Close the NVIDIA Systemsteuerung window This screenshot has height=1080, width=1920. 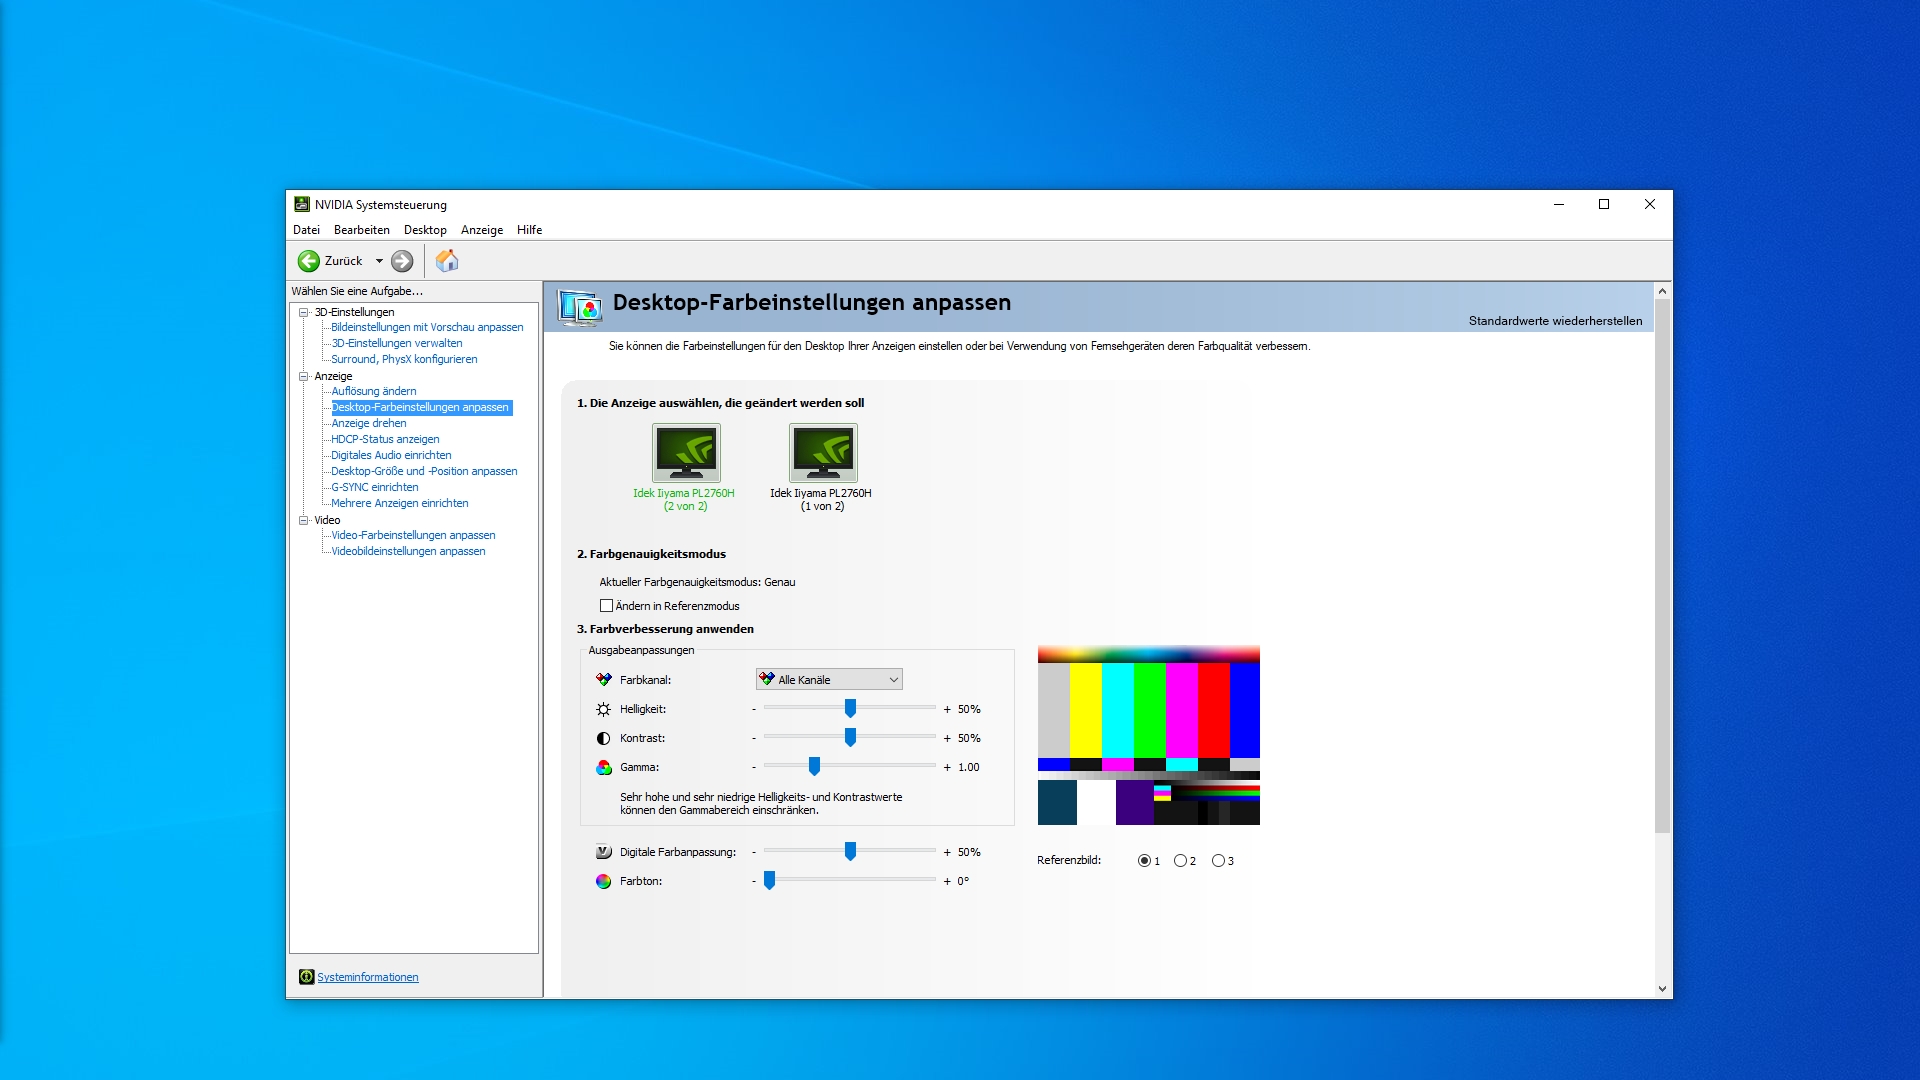pos(1650,204)
